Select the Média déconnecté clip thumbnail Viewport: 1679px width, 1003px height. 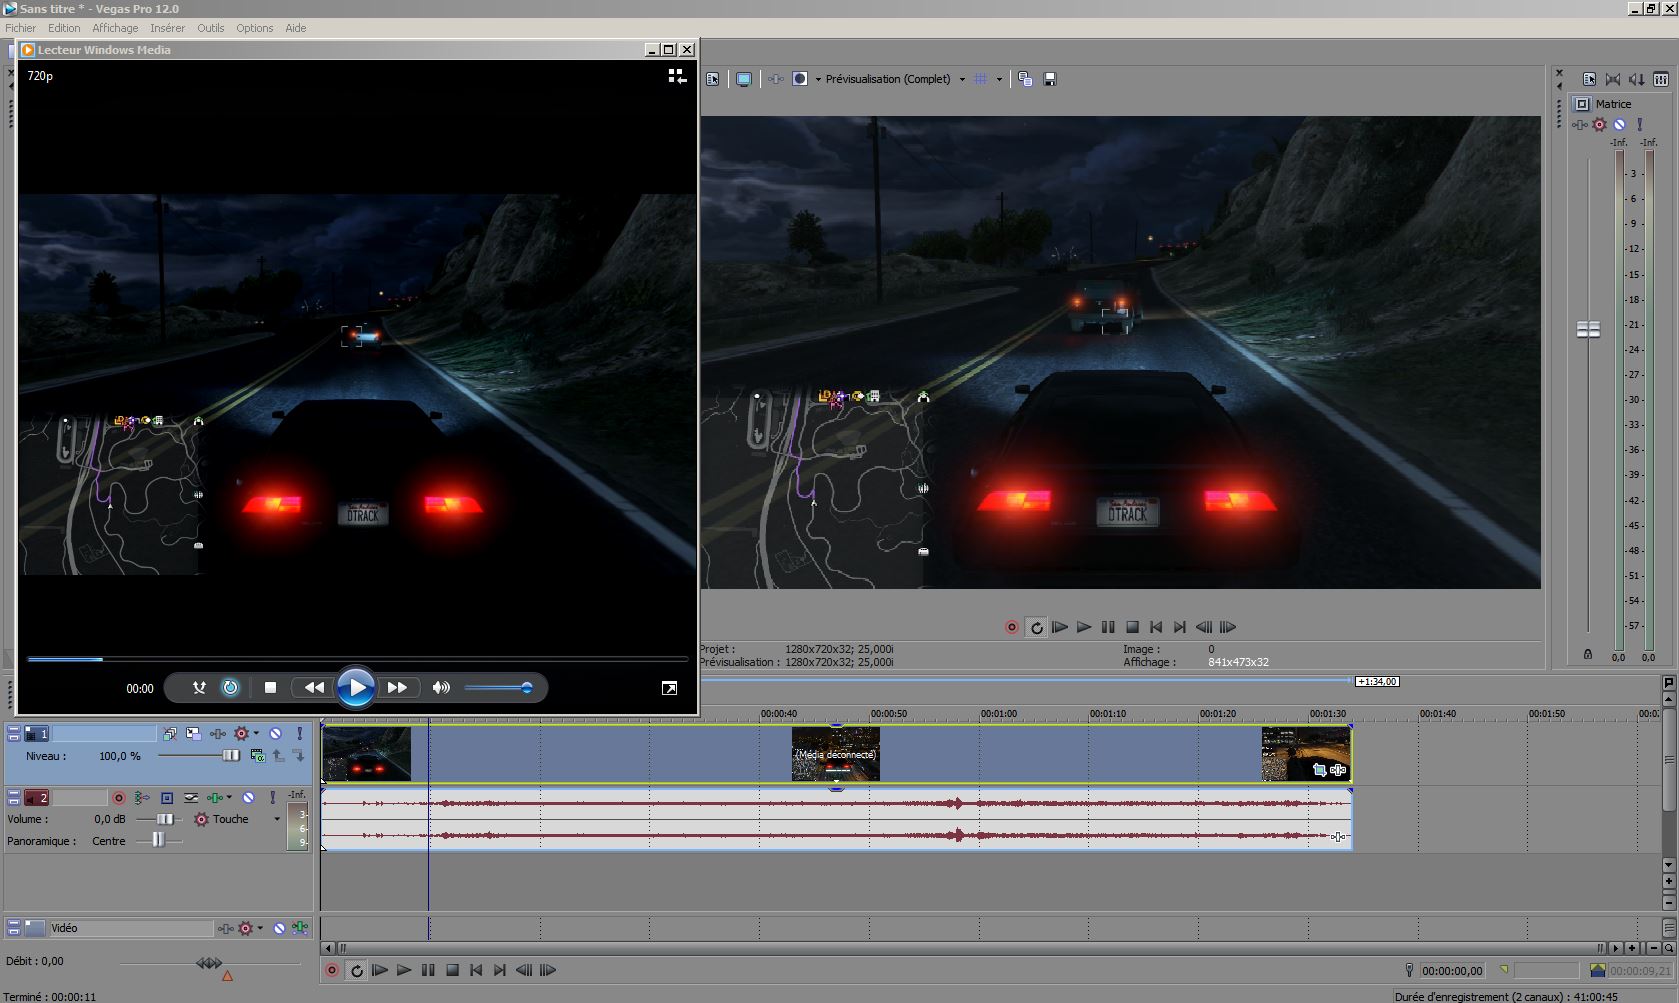(835, 754)
